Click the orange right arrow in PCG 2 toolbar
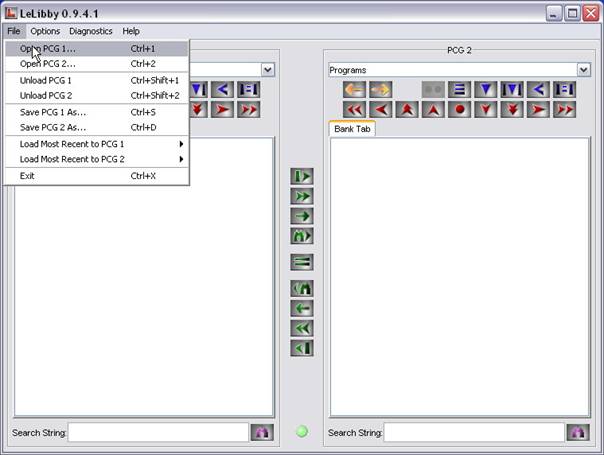This screenshot has height=455, width=604. pos(381,90)
